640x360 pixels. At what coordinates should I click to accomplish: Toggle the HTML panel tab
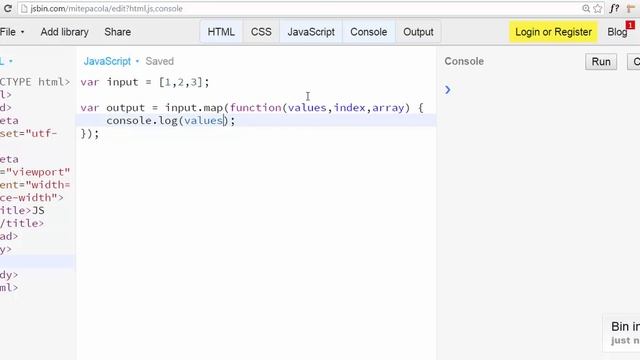pos(221,32)
